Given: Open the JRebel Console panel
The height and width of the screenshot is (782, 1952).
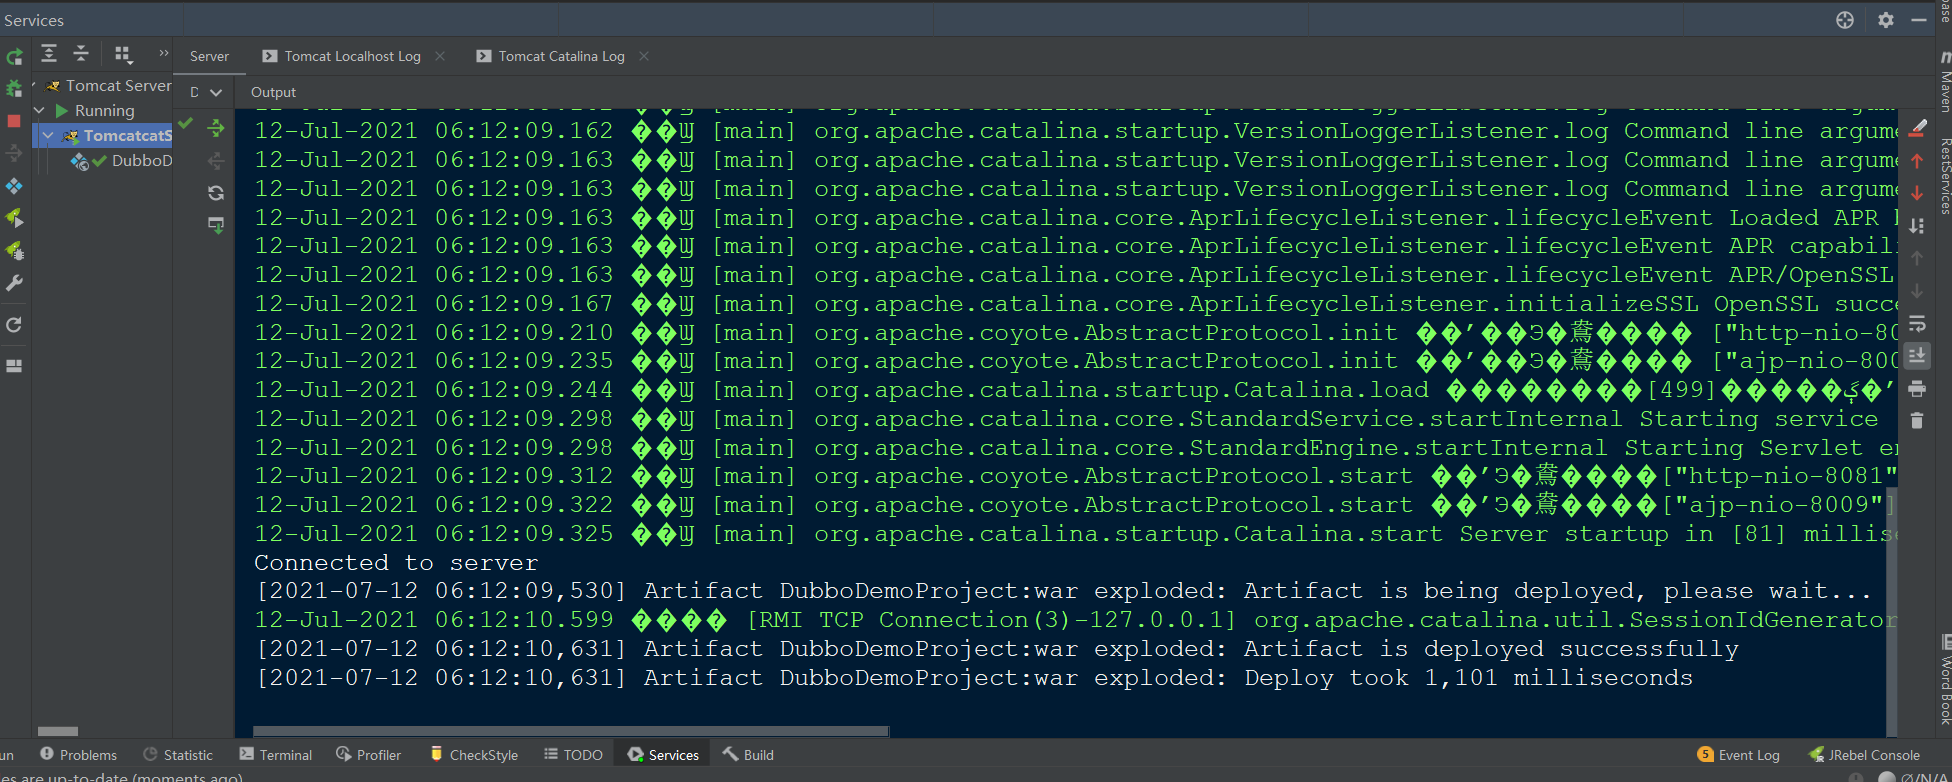Looking at the screenshot, I should 1865,755.
